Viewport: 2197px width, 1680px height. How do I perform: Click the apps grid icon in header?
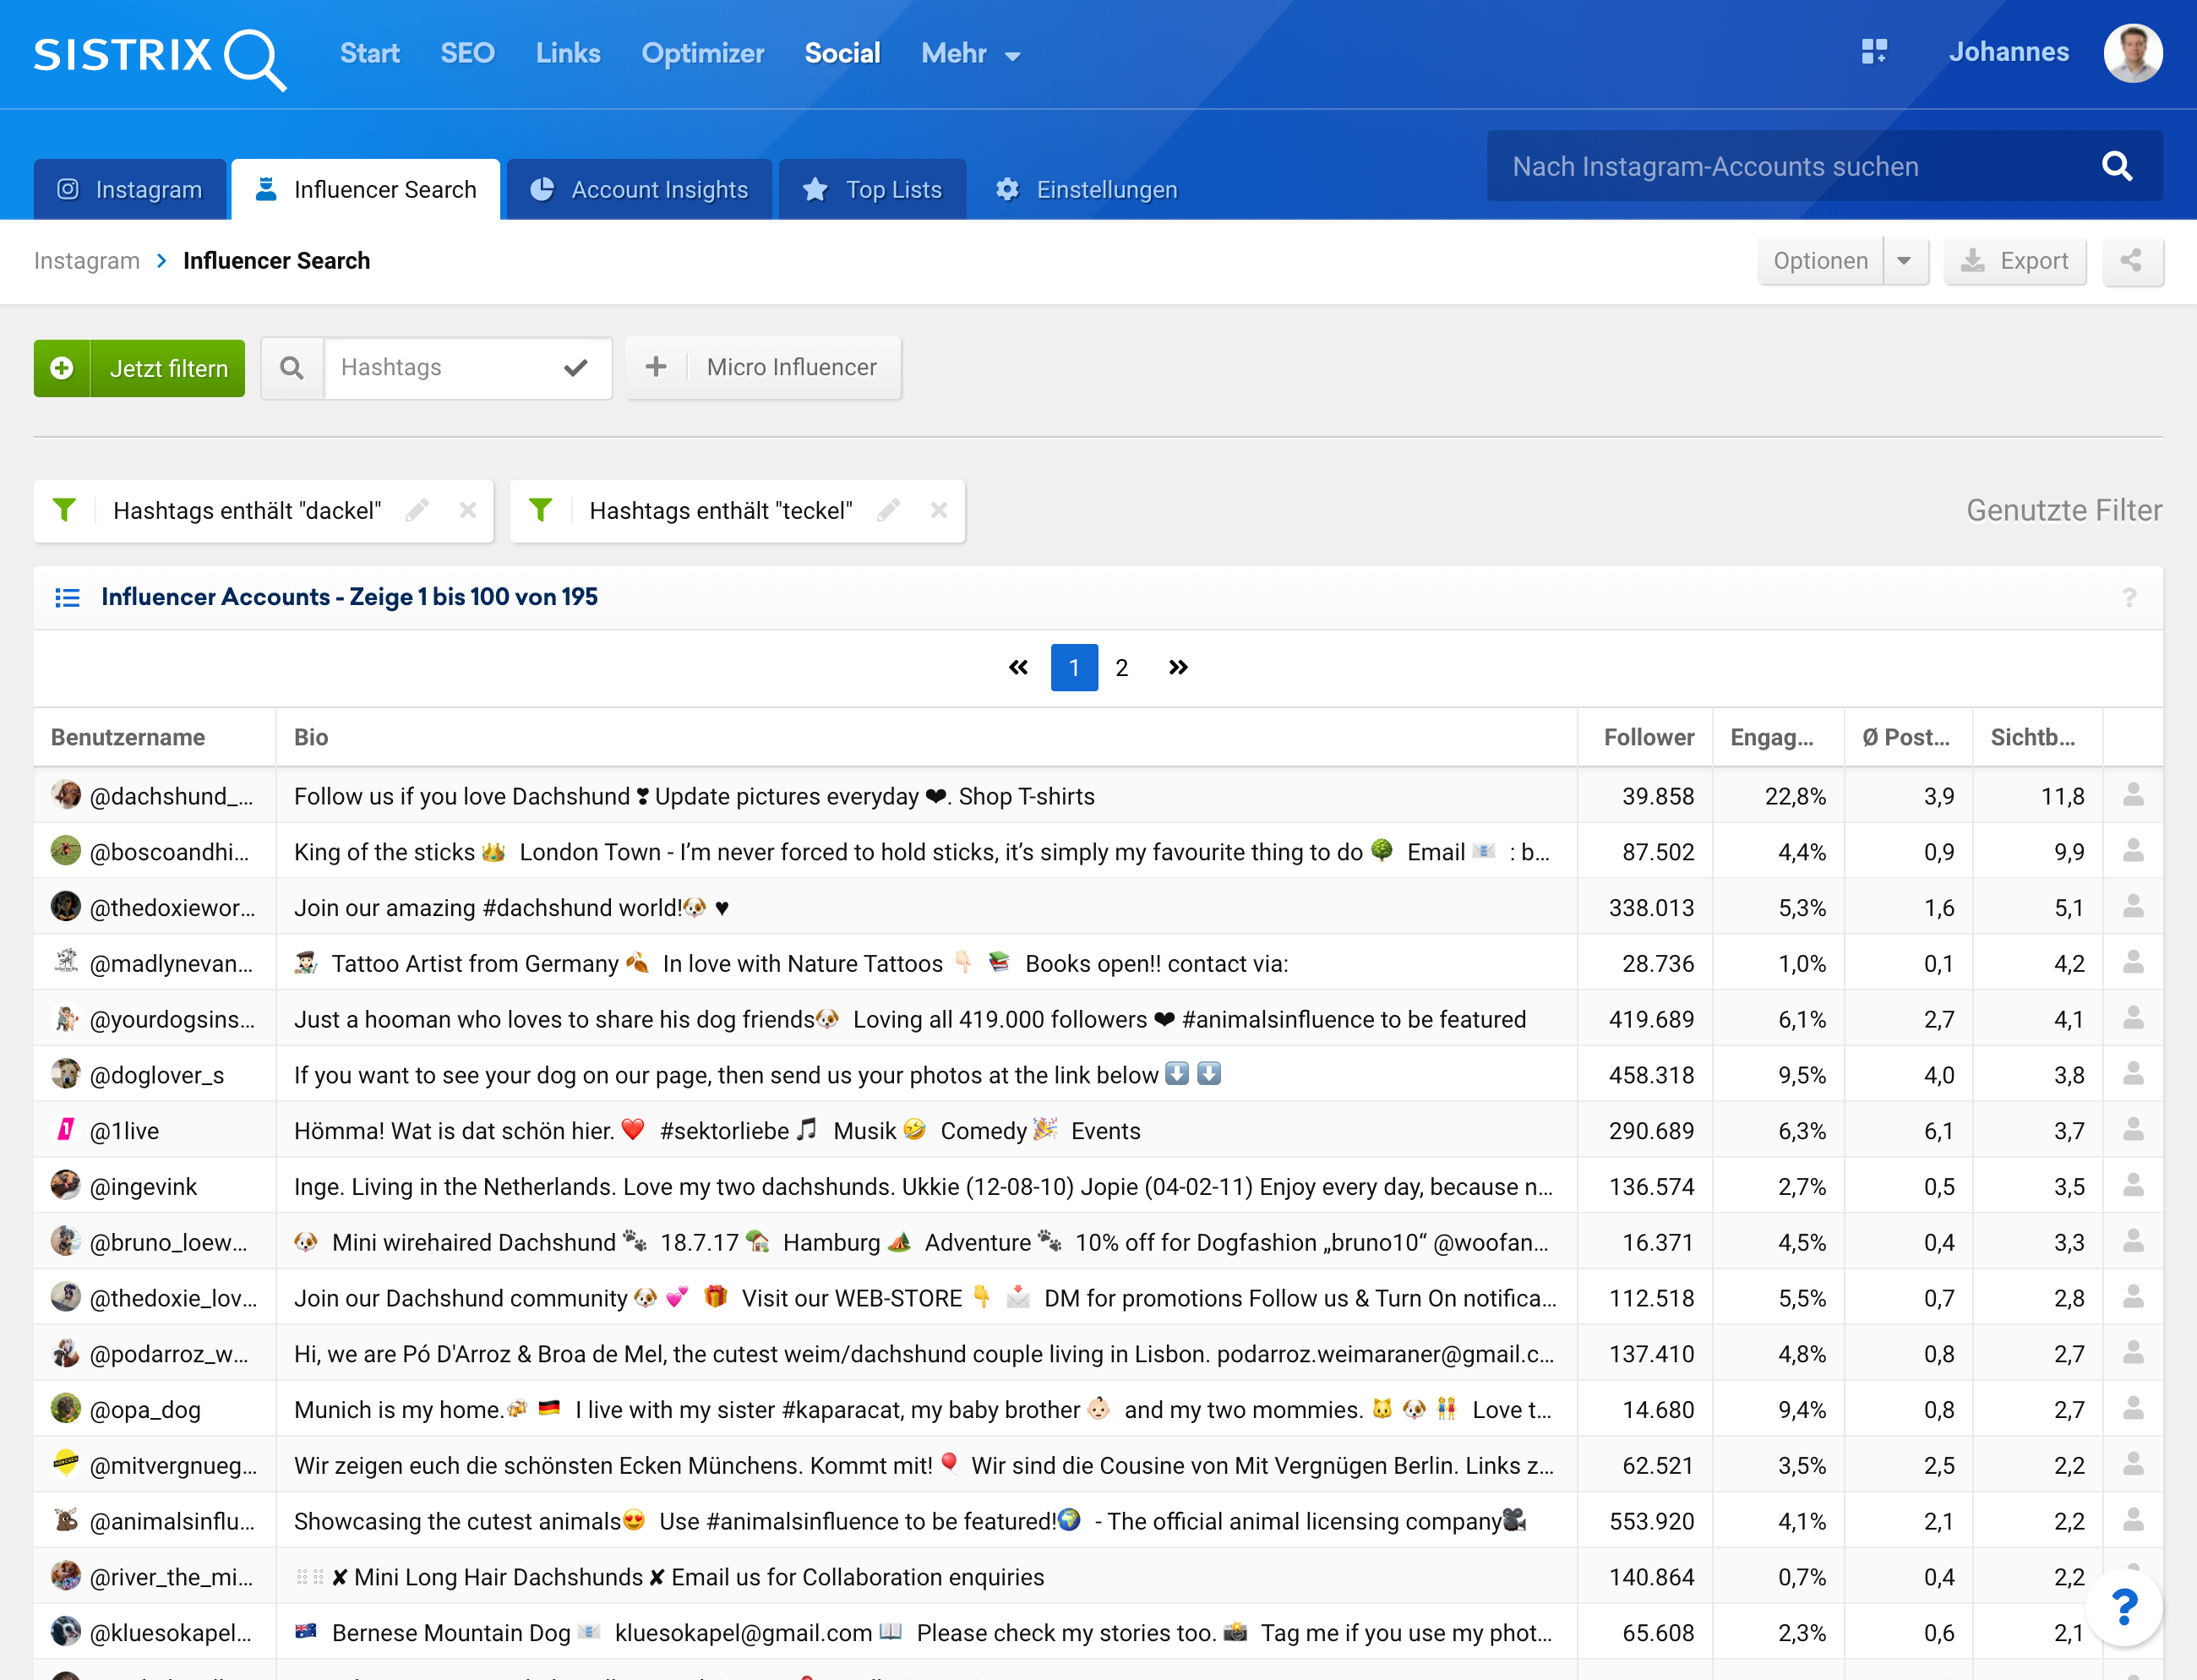[x=1874, y=52]
